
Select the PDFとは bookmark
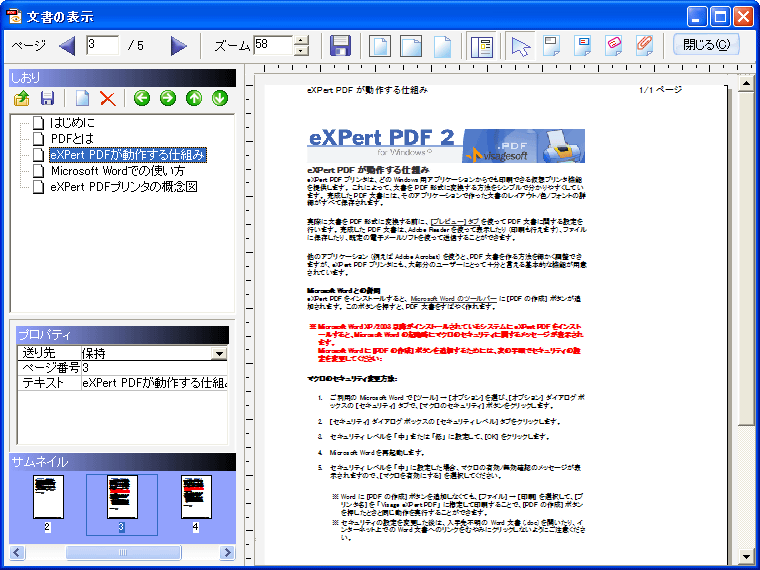point(72,139)
